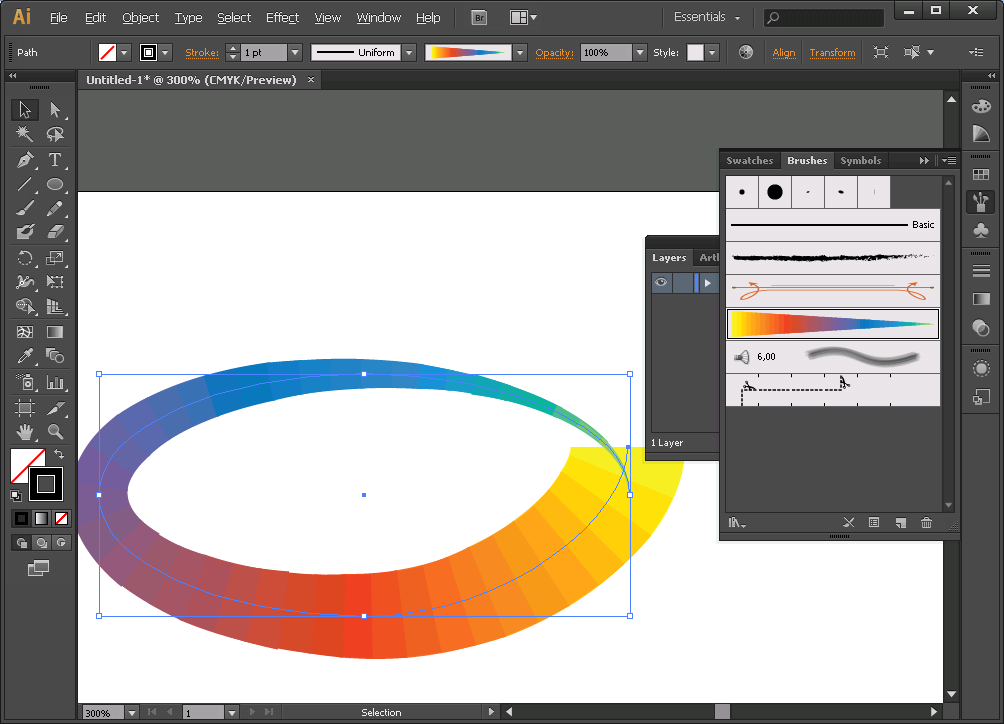The image size is (1004, 724).
Task: Click the Stroke color box
Action: (46, 484)
